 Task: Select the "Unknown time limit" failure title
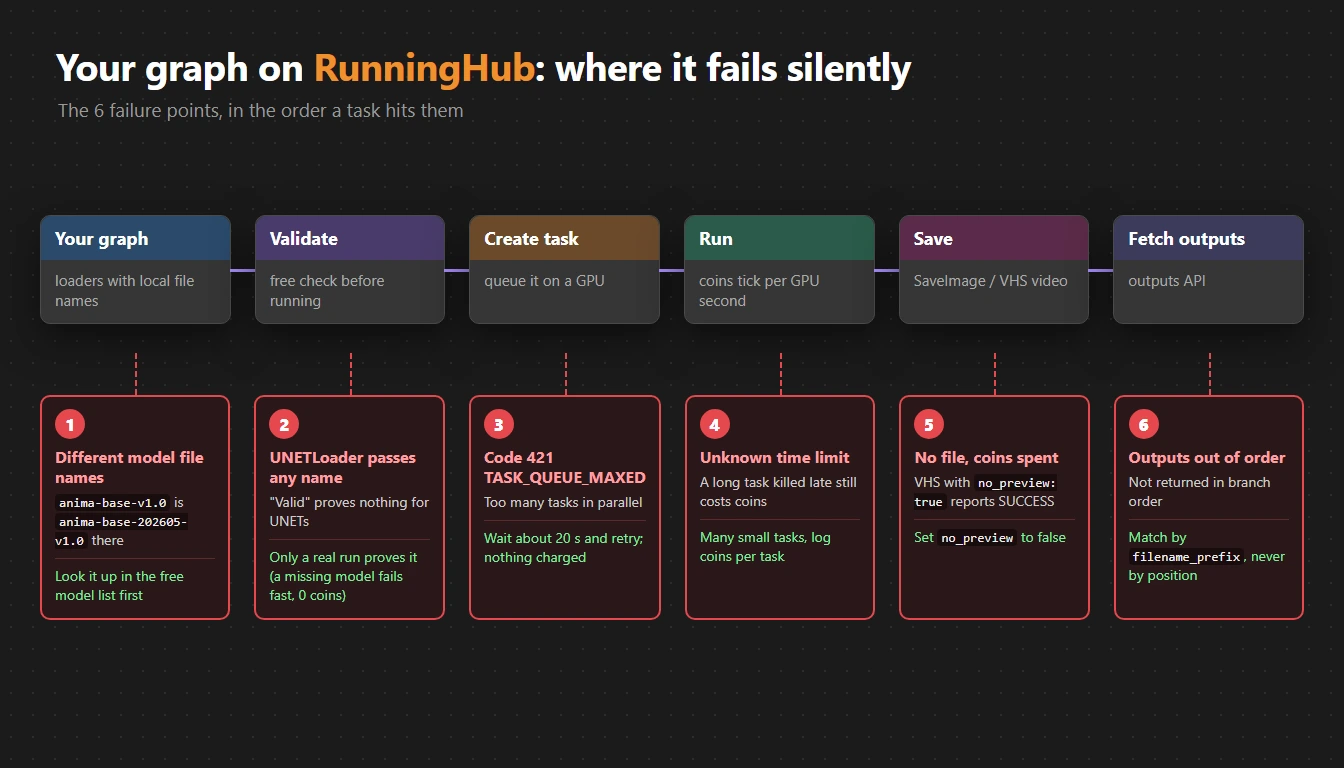tap(775, 457)
